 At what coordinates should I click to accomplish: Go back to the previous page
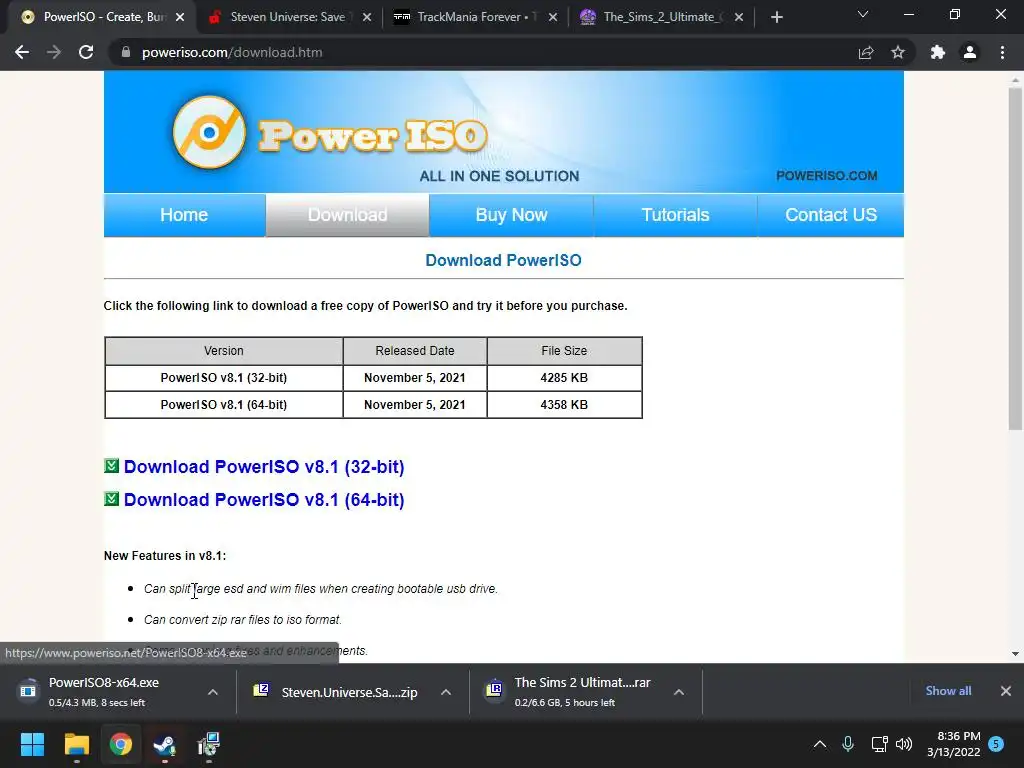click(x=22, y=52)
